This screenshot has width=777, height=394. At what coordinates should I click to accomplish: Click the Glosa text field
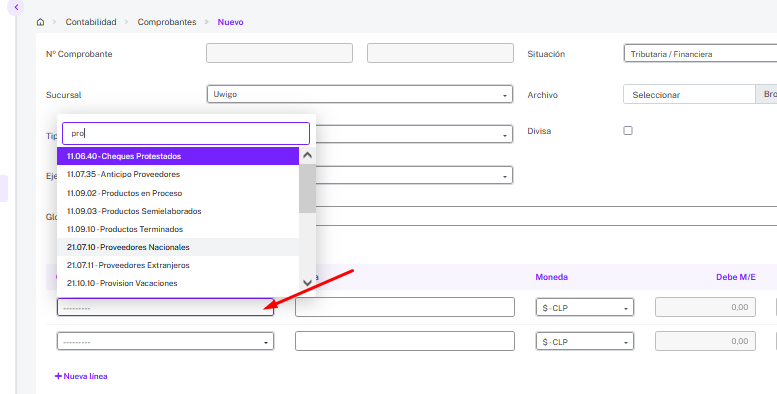click(x=546, y=216)
